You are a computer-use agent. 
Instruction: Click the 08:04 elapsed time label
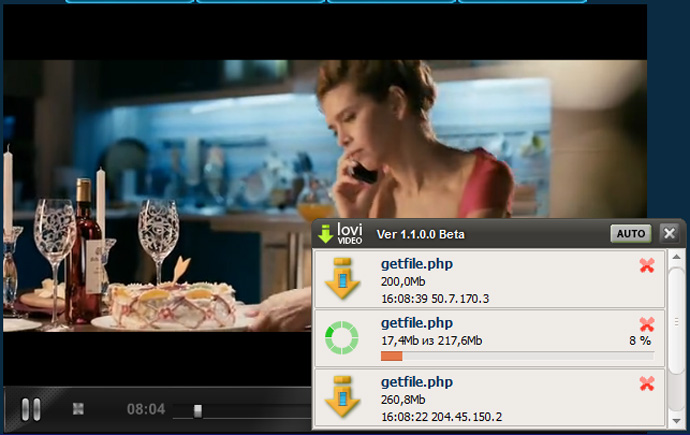pos(146,409)
